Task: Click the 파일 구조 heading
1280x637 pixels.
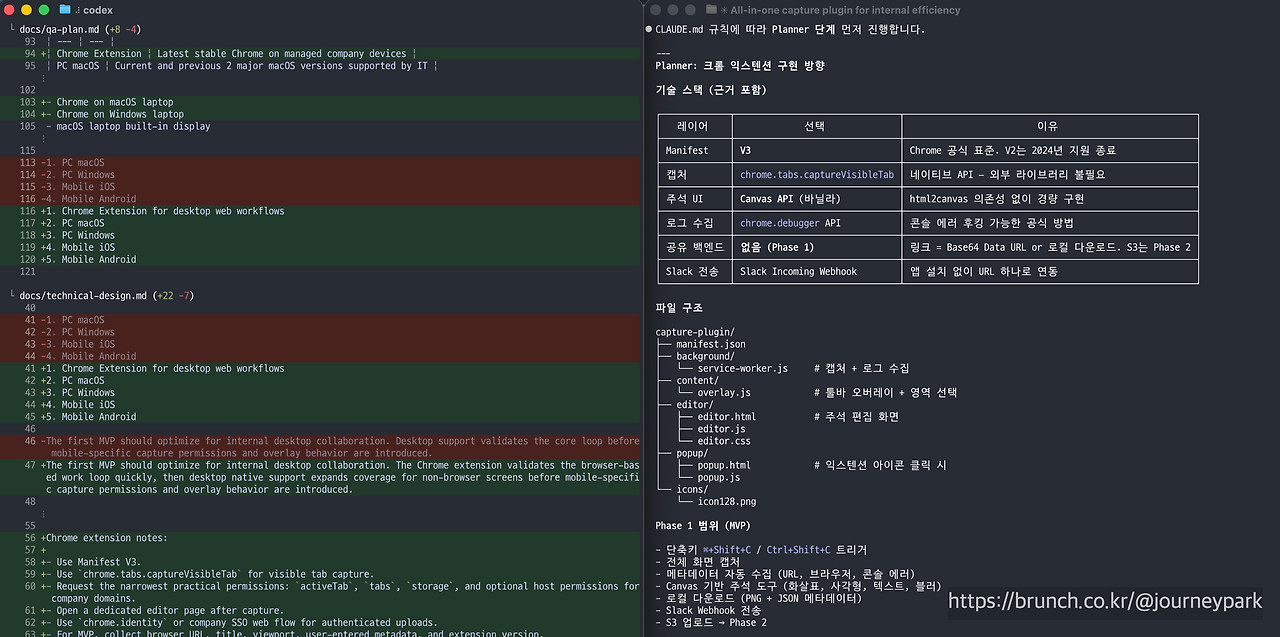Action: 679,308
